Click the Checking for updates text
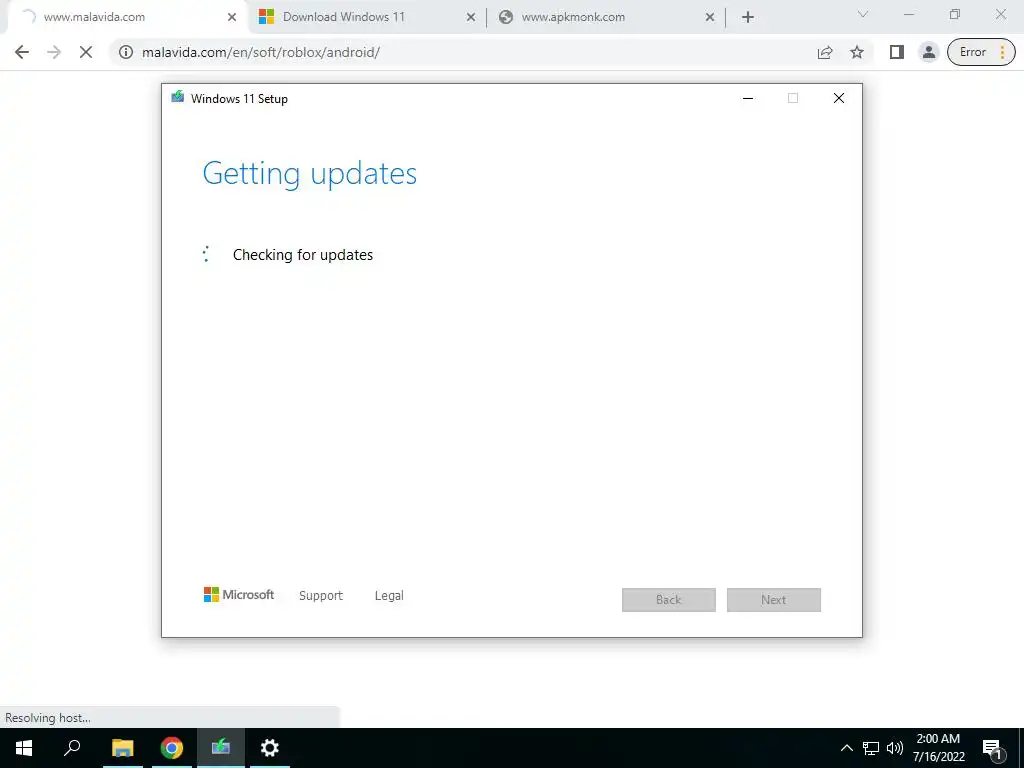The width and height of the screenshot is (1024, 768). [303, 255]
